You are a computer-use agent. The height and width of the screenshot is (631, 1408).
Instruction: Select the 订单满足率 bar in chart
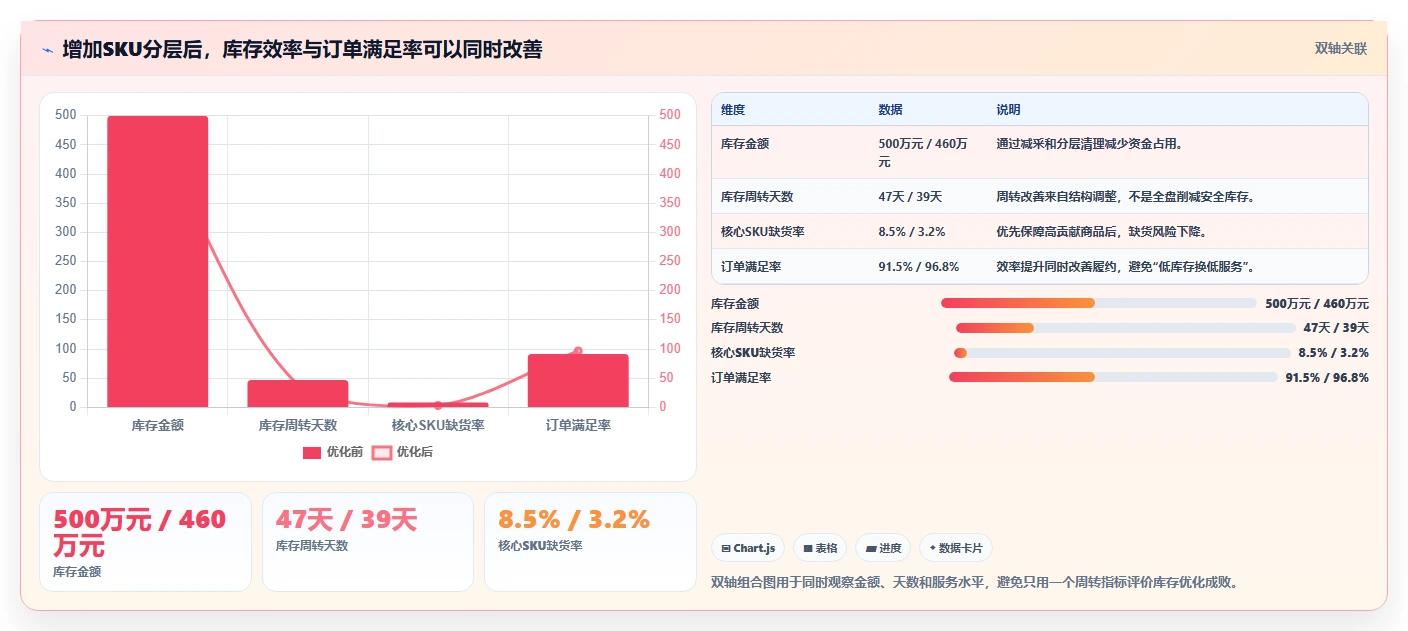click(x=578, y=380)
